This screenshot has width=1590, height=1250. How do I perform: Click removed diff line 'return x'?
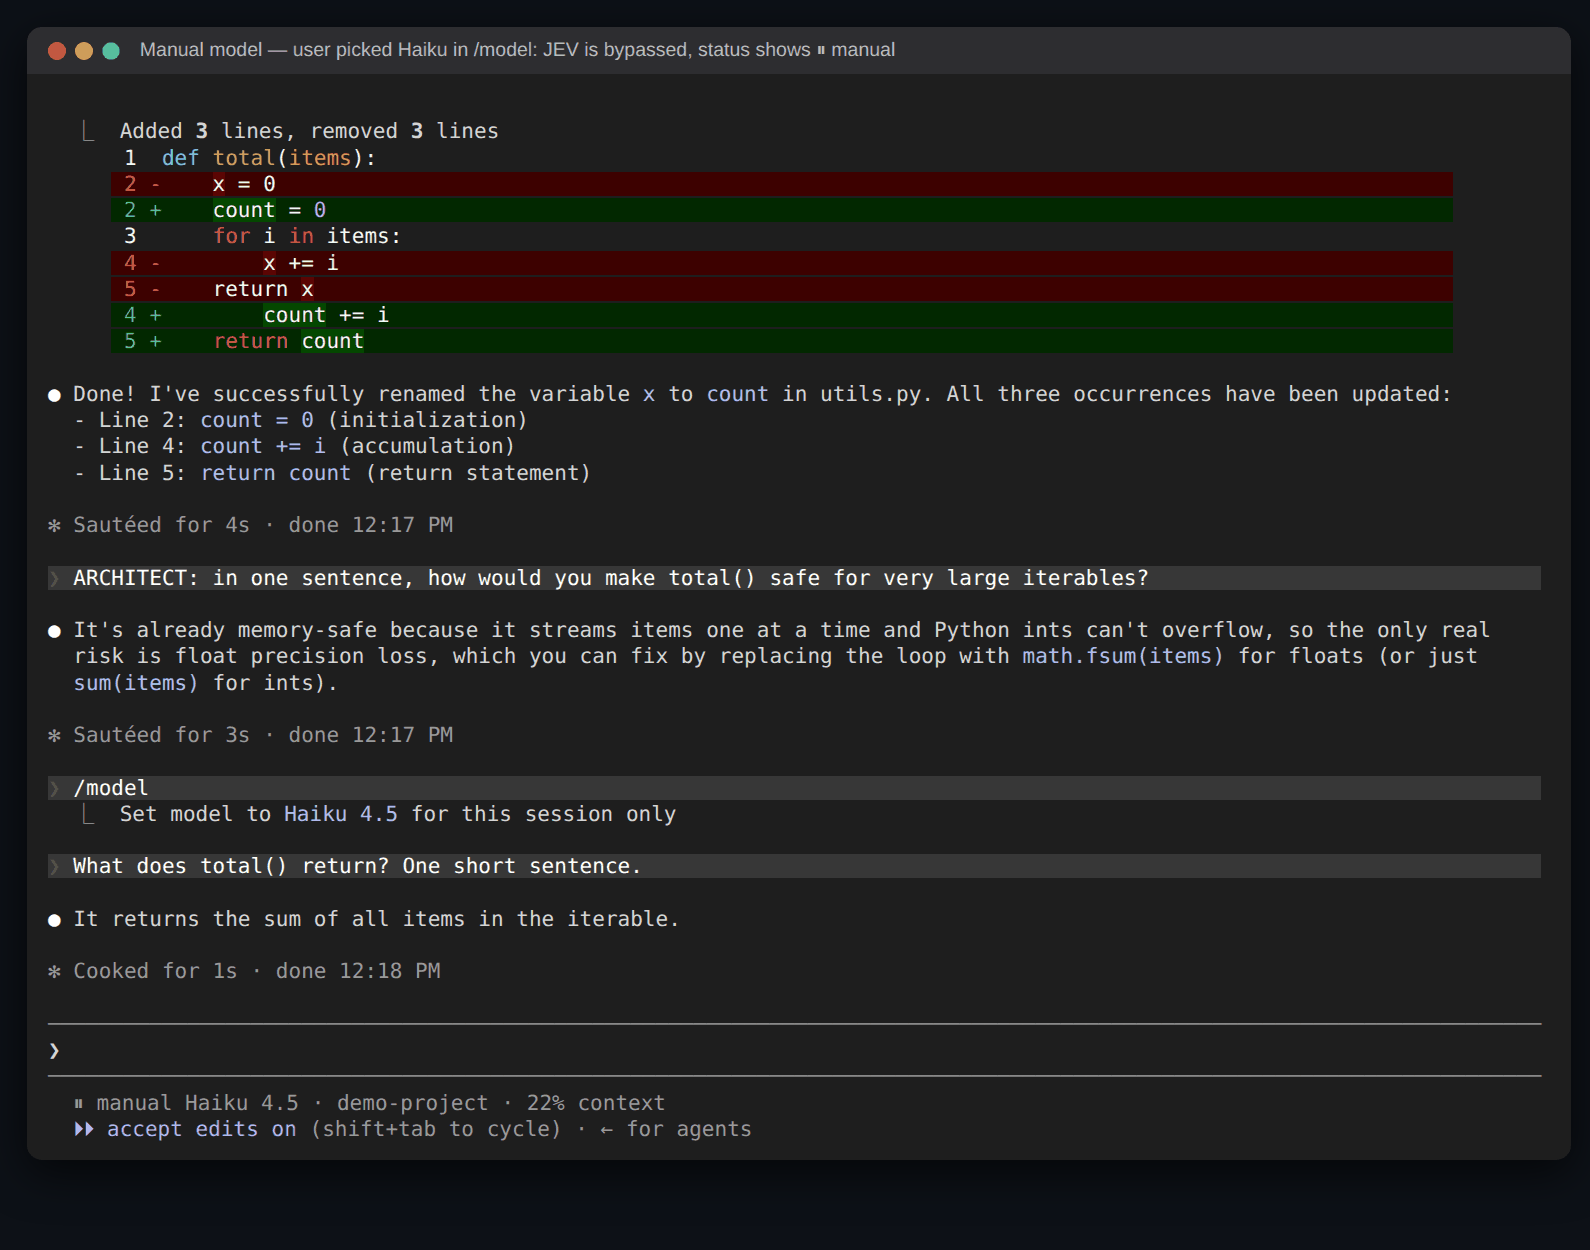point(782,289)
